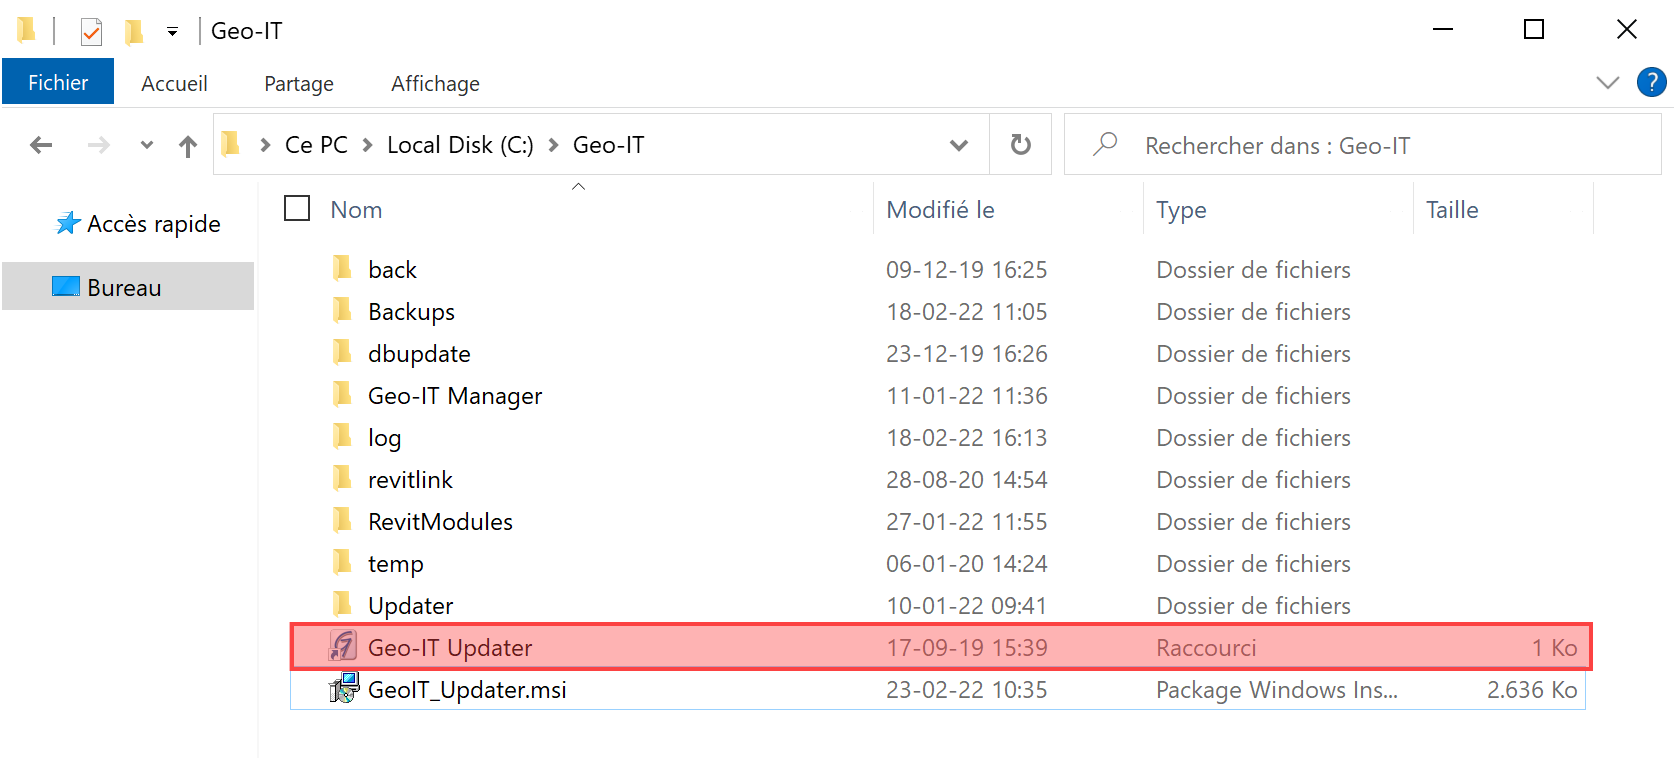This screenshot has height=758, width=1676.
Task: Click the Properties quick access icon
Action: click(x=91, y=32)
